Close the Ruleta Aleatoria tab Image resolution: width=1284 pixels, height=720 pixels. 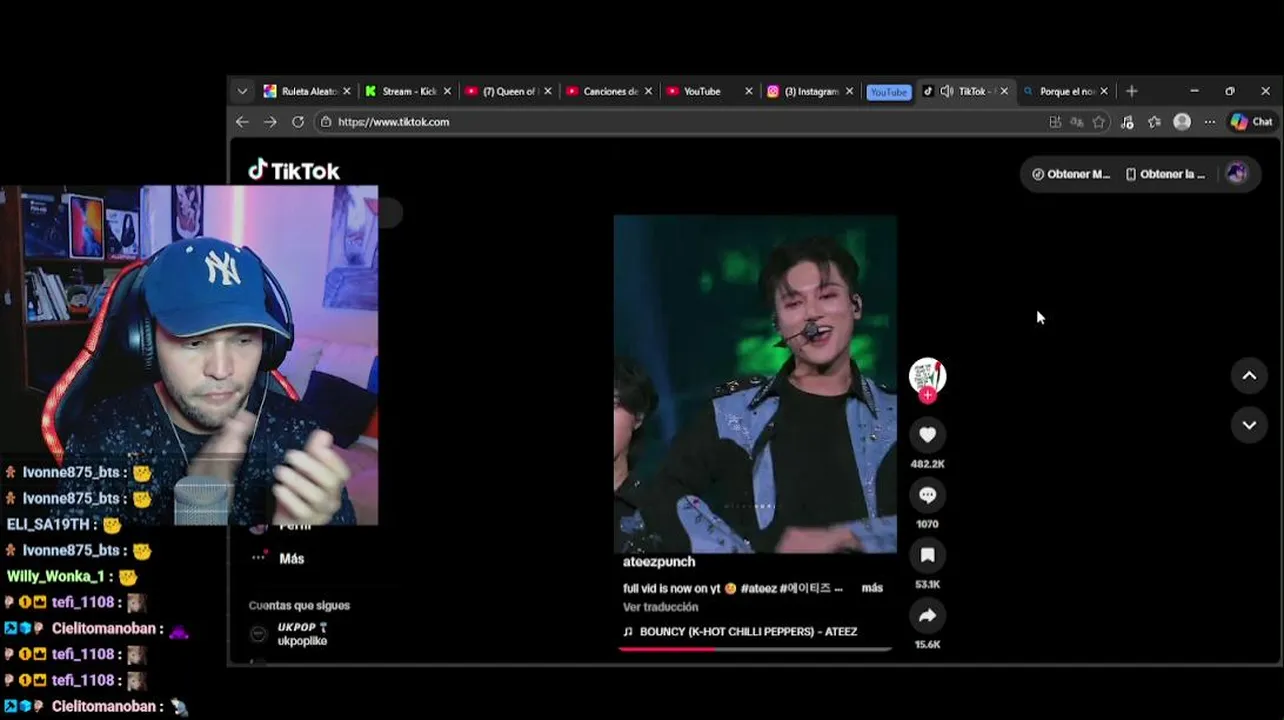pos(347,91)
